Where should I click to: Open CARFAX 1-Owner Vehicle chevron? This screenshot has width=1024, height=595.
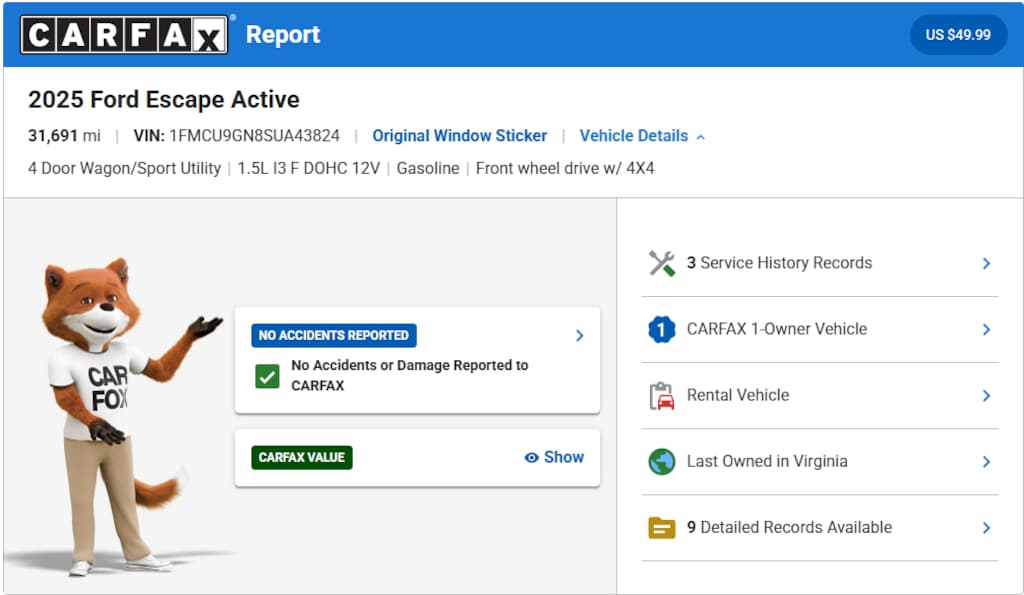click(986, 329)
